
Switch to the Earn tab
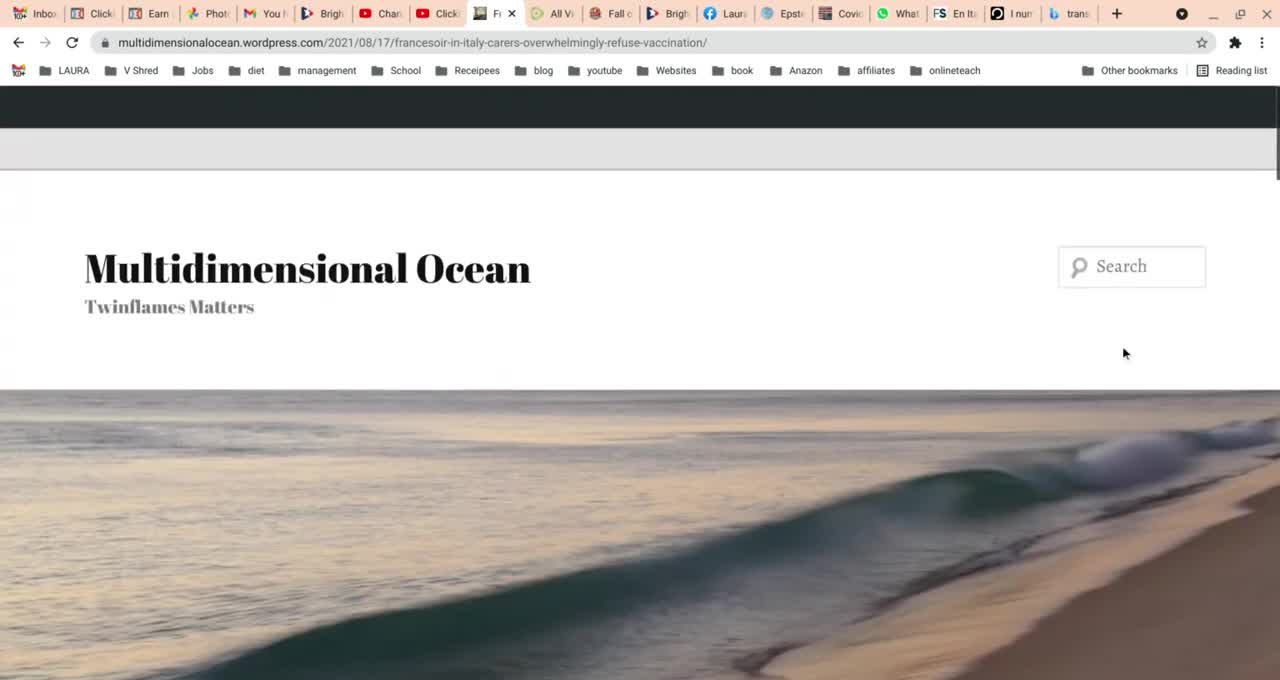click(148, 14)
